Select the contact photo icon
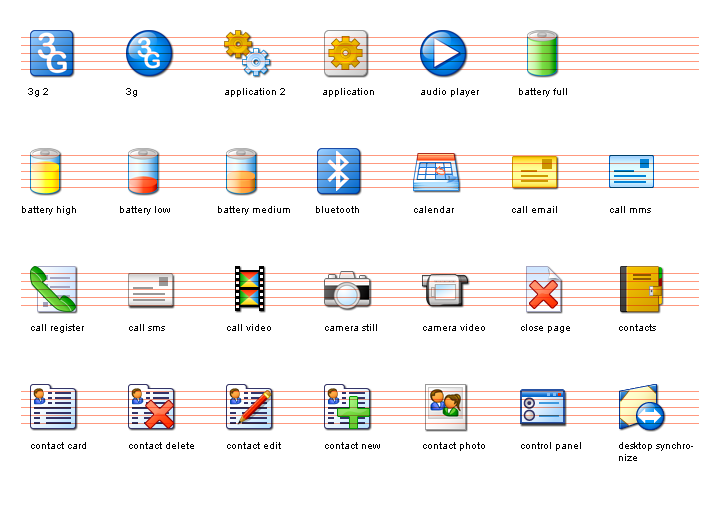The image size is (720, 515). click(x=443, y=406)
